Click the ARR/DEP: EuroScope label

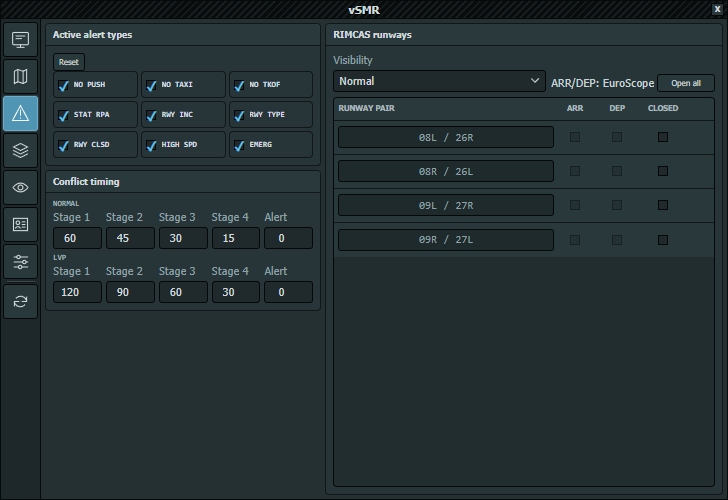pos(602,84)
